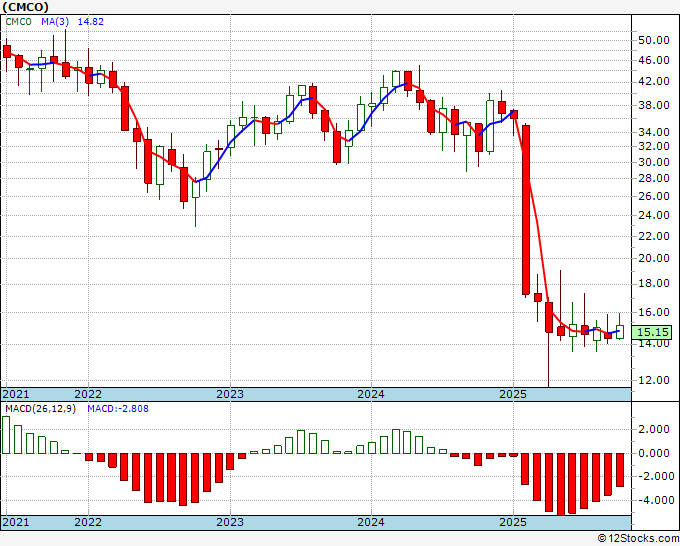Select the 42.00 price axis label
This screenshot has height=546, width=680.
(x=654, y=81)
